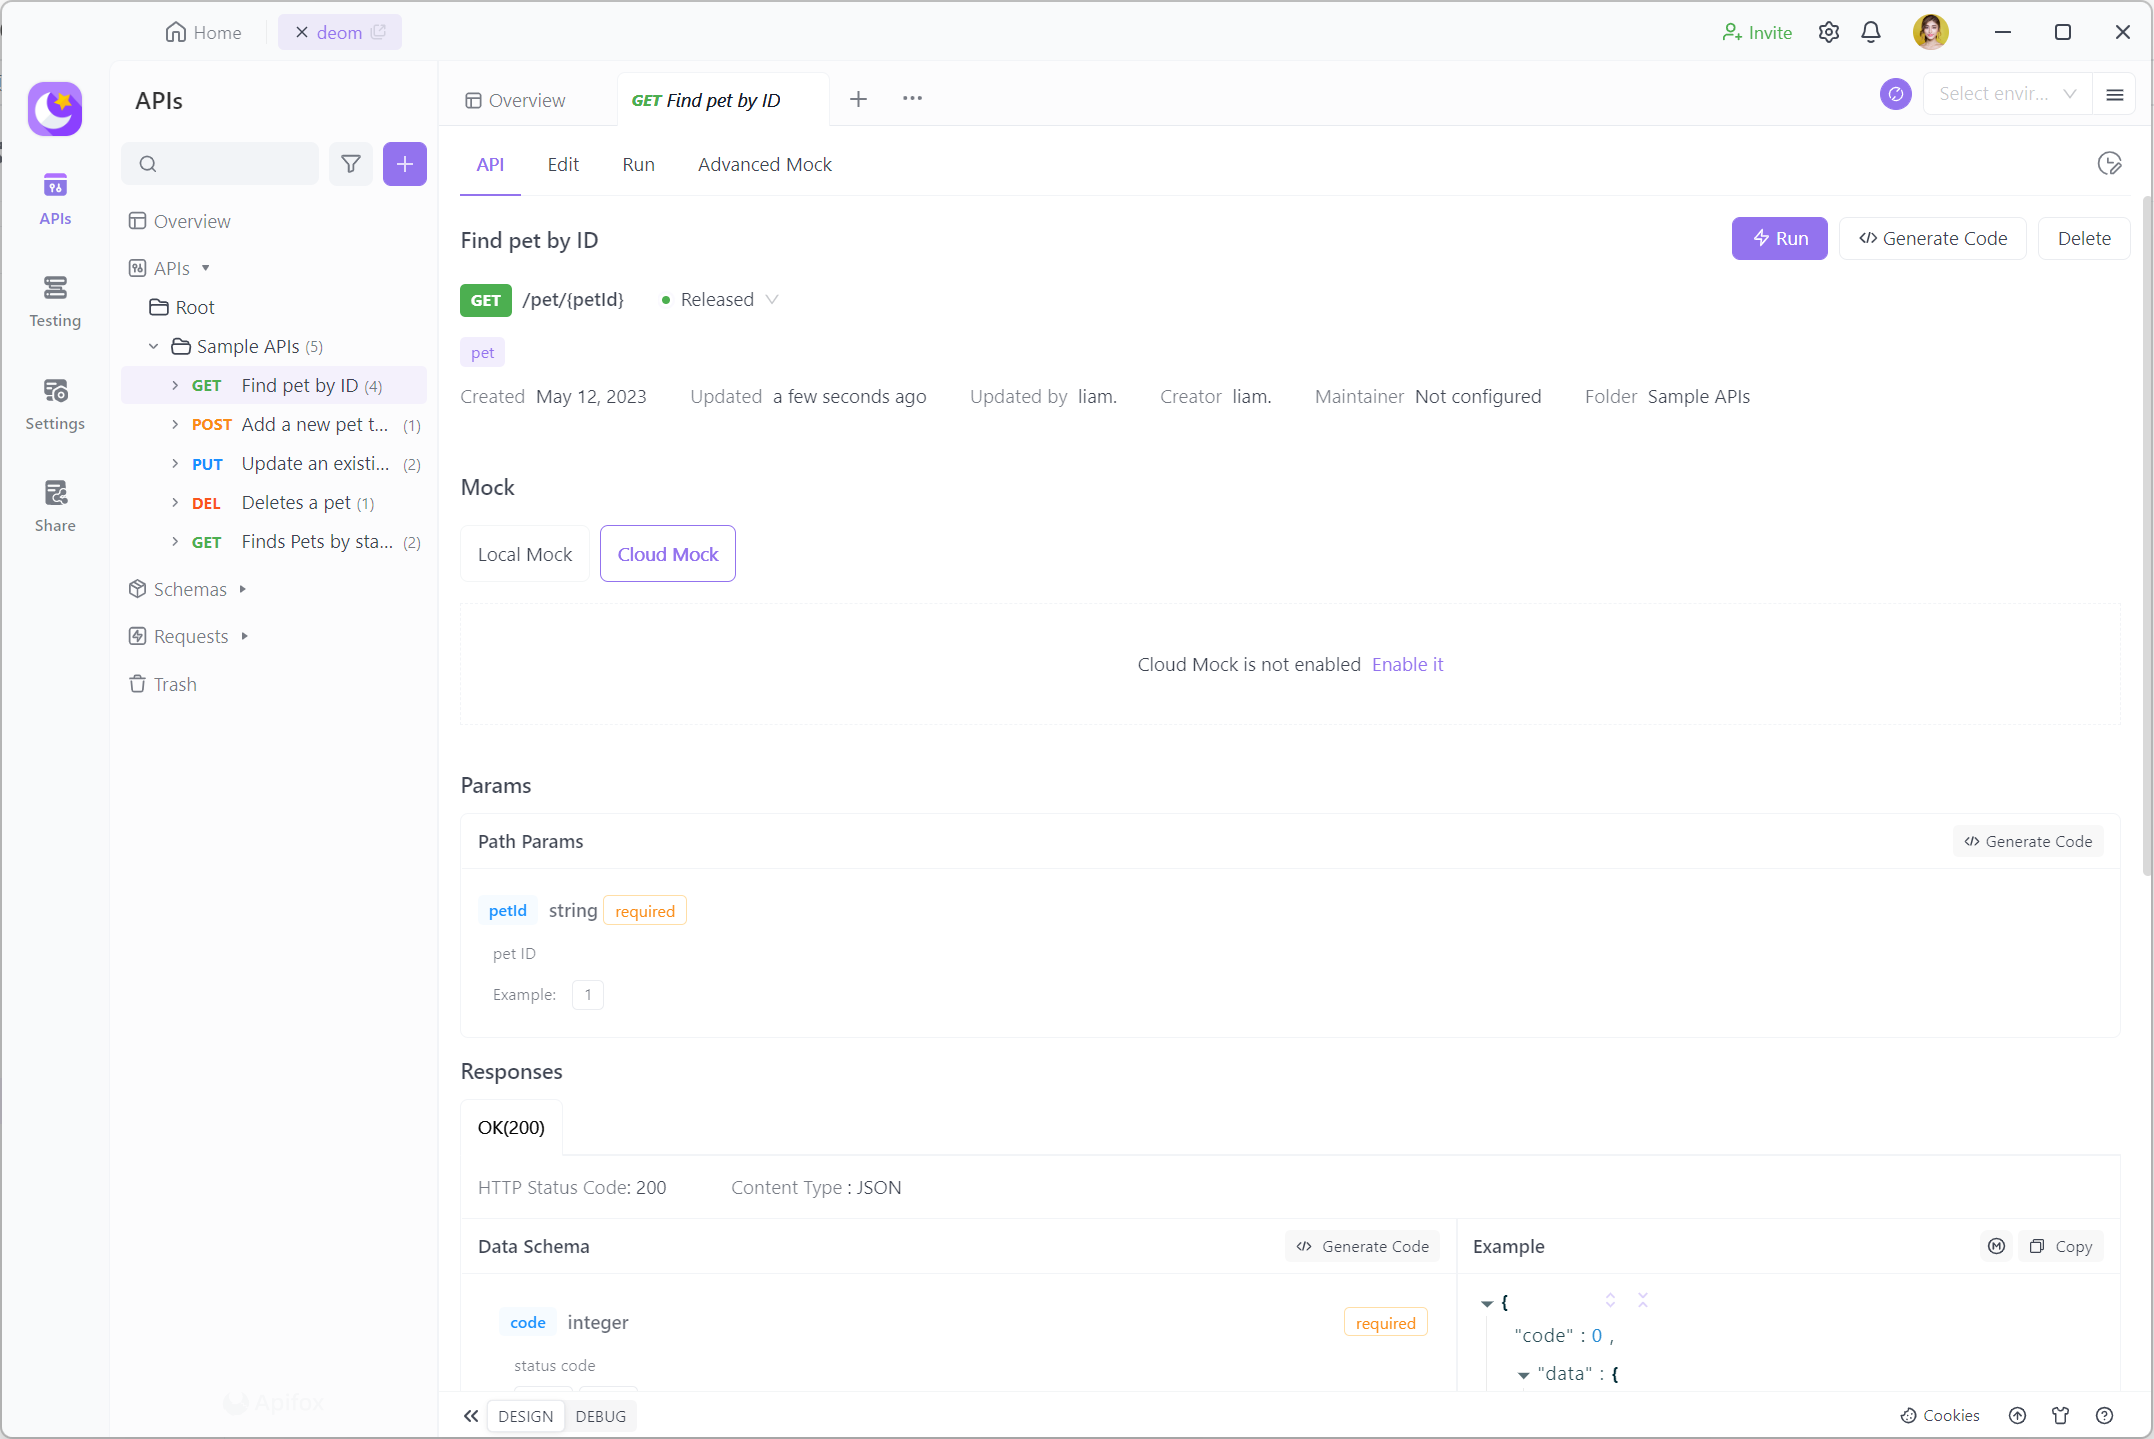
Task: Open the APIs sidebar section
Action: coord(55,199)
